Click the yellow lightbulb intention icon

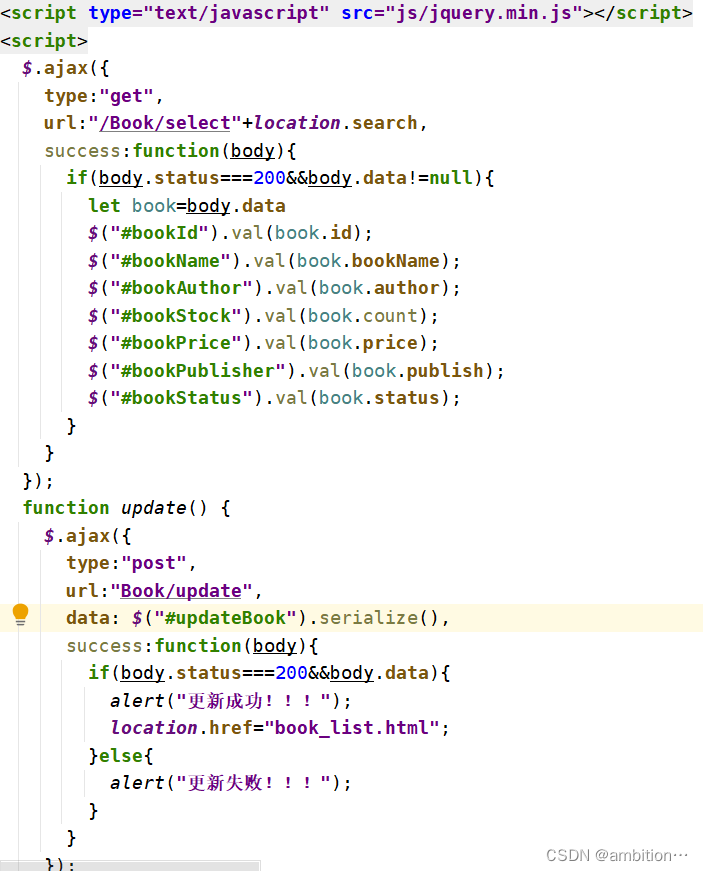[21, 615]
